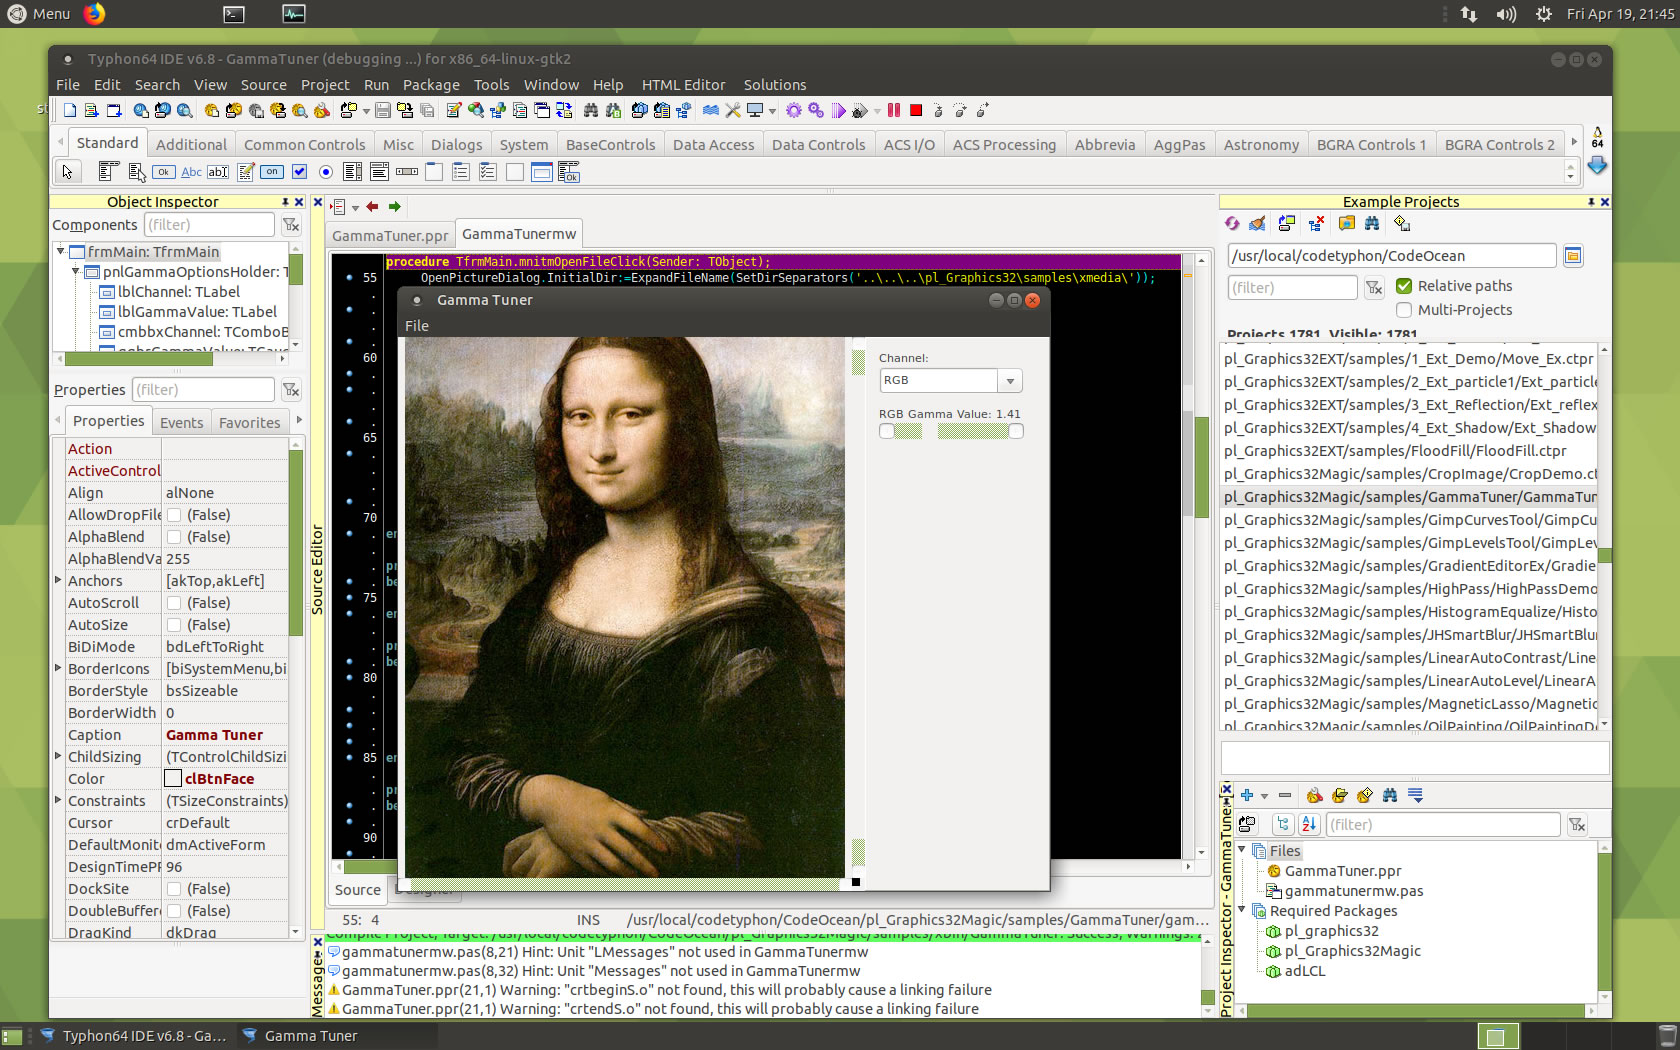Switch to the Additional palette tab
This screenshot has width=1680, height=1050.
point(191,145)
